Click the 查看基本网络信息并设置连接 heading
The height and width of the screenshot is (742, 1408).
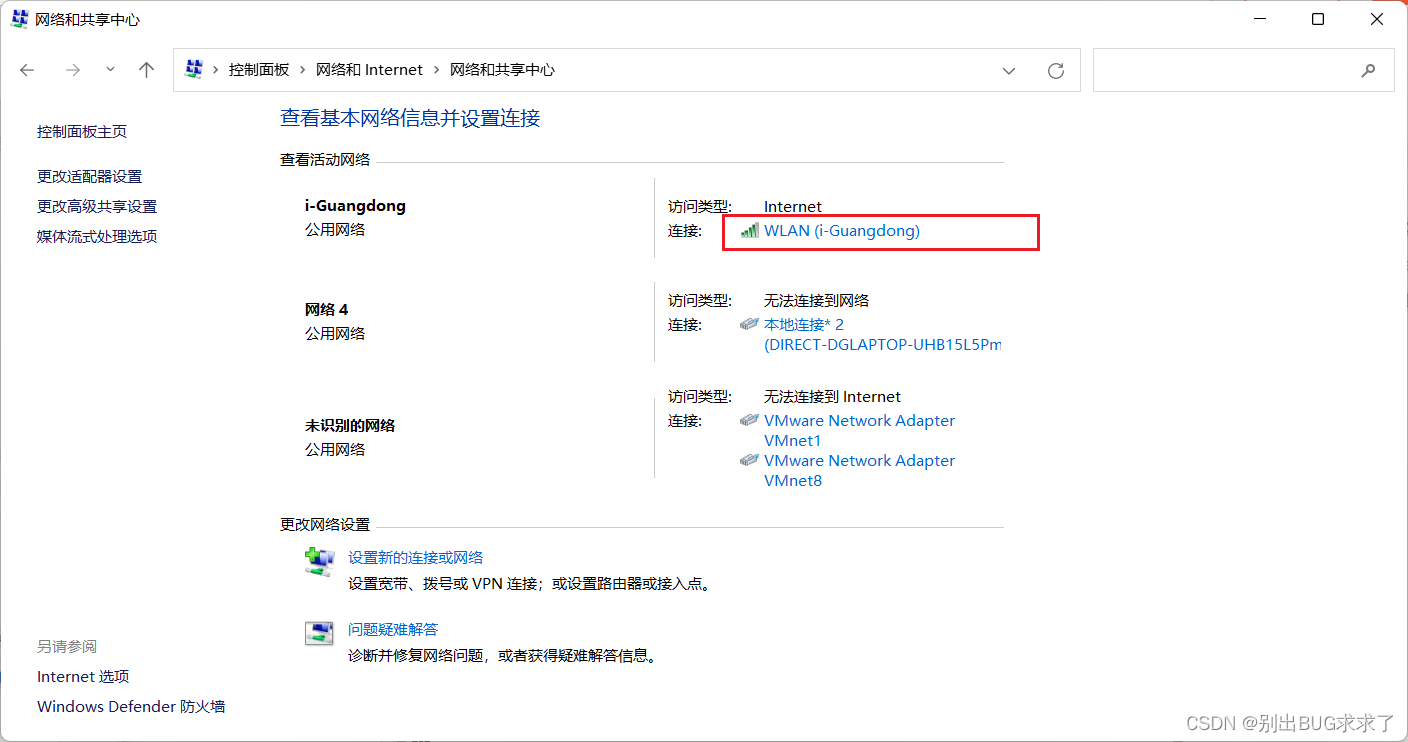[x=410, y=118]
